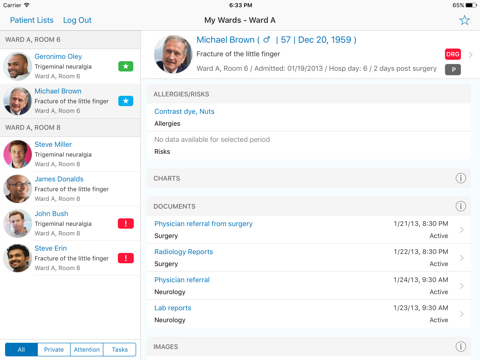Switch to the Attention filter tab
This screenshot has width=480, height=360.
point(87,349)
